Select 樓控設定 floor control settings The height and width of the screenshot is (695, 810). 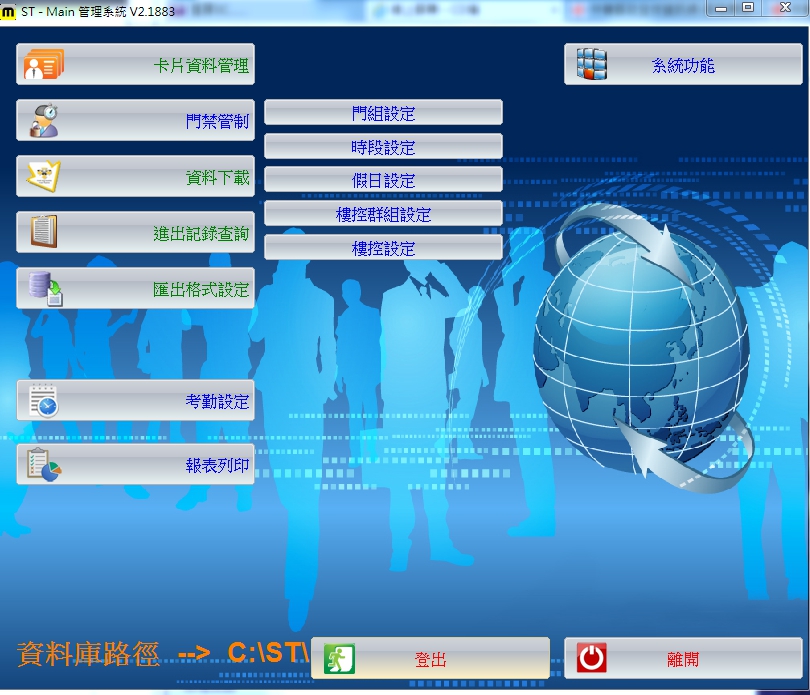[x=383, y=248]
